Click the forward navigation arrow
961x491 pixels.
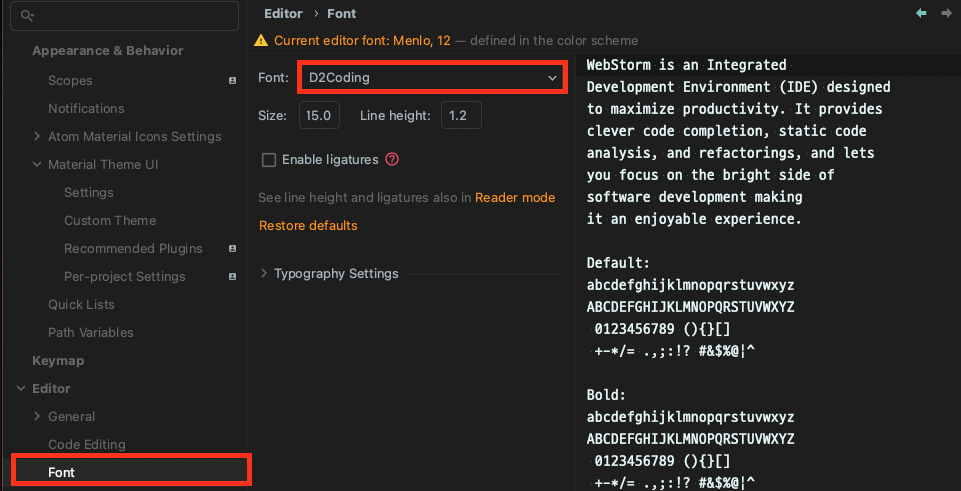[946, 13]
